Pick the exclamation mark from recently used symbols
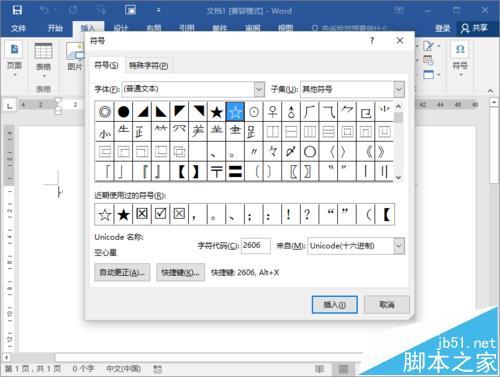This screenshot has width=500, height=377. pyautogui.click(x=289, y=214)
